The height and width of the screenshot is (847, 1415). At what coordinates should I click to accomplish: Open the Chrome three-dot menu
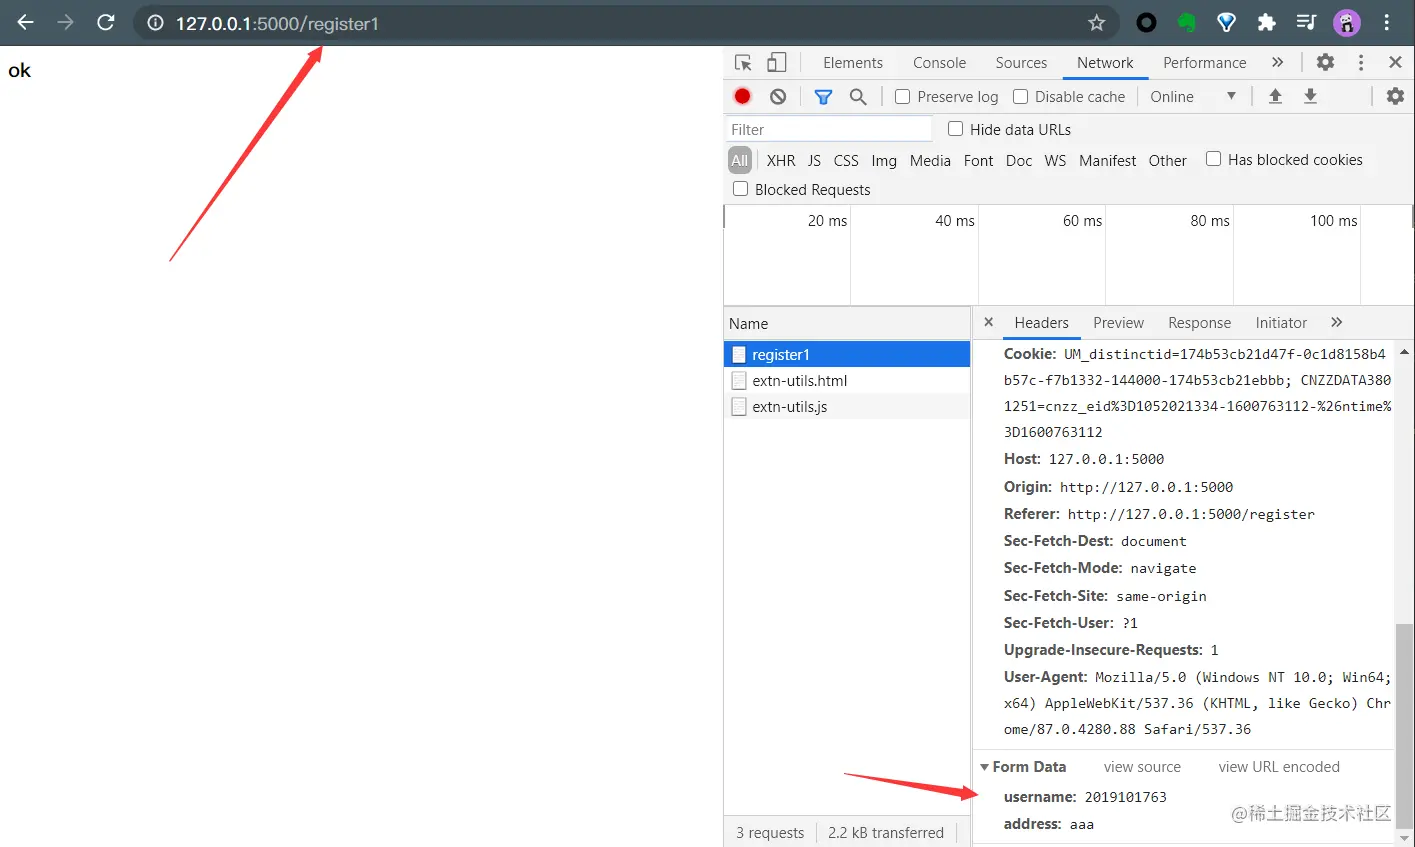[1386, 22]
